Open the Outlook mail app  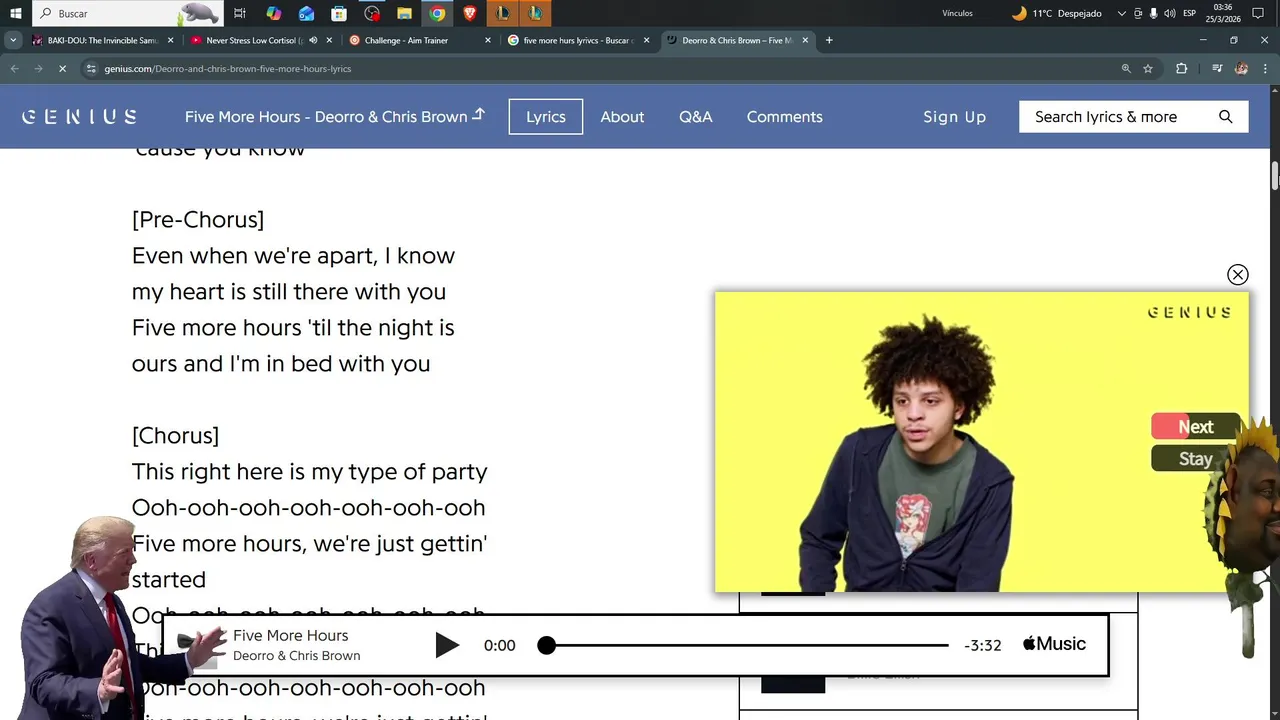(x=306, y=13)
